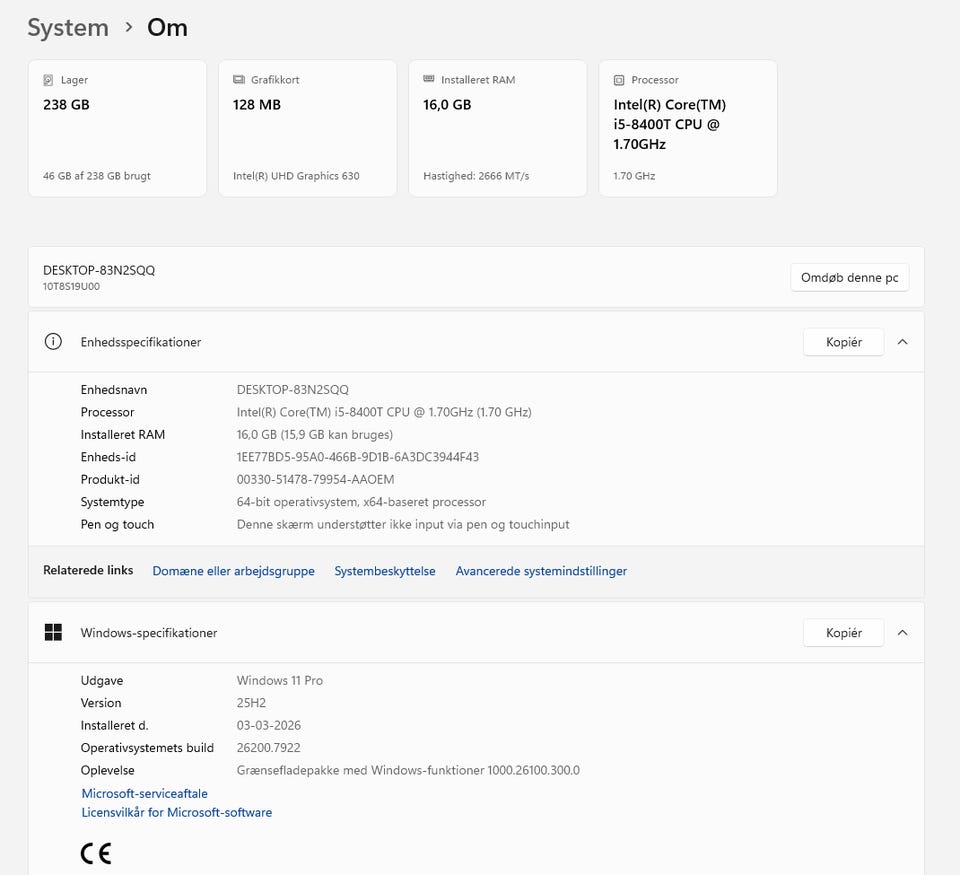Open Licensvilkår for Microsoft-software link
This screenshot has height=875, width=960.
[176, 813]
